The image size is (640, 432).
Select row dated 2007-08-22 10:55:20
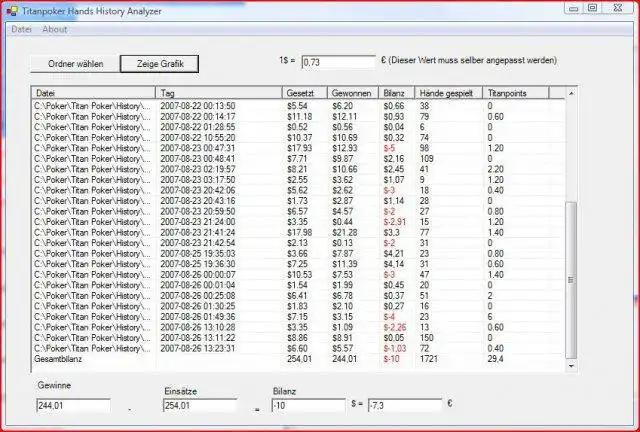299,138
